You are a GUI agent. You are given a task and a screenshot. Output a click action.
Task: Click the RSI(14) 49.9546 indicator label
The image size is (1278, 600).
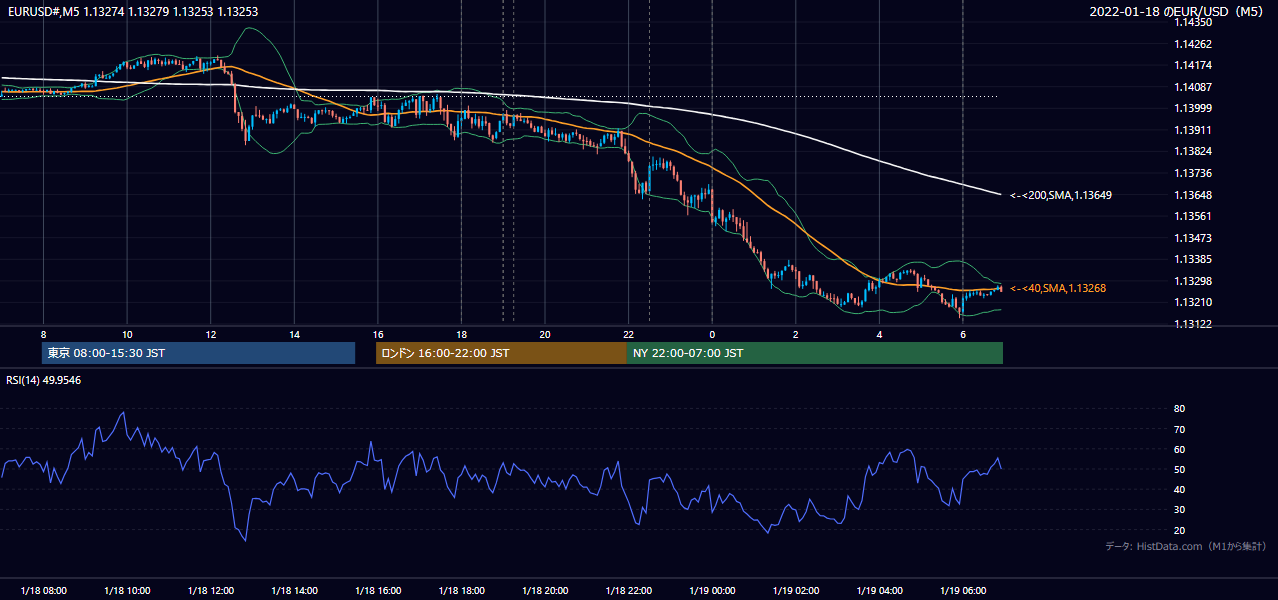(x=44, y=380)
